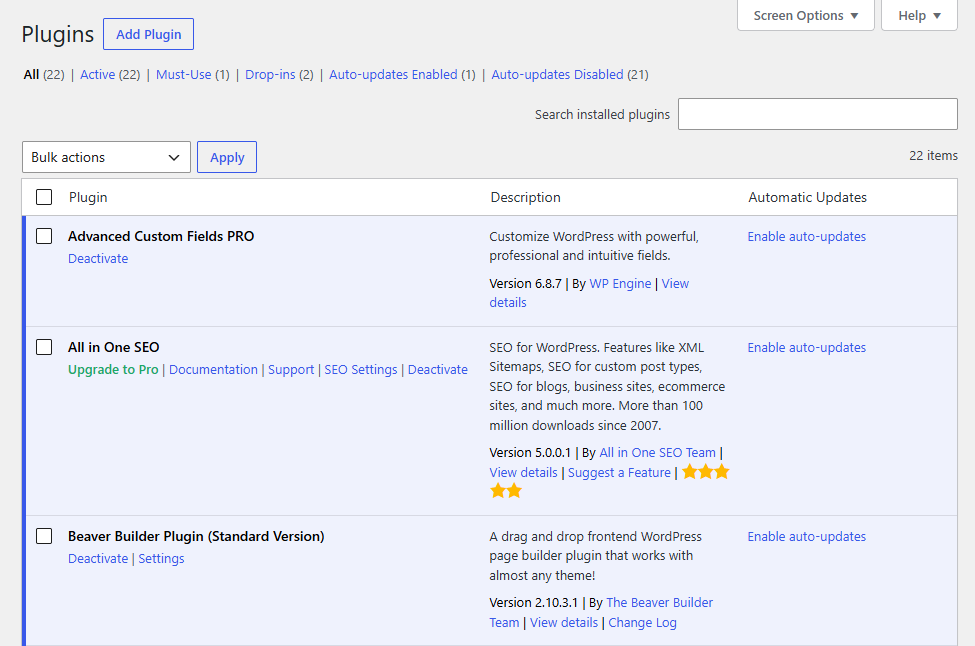This screenshot has width=975, height=646.
Task: Show Auto-updates Enabled plugins
Action: click(x=393, y=75)
